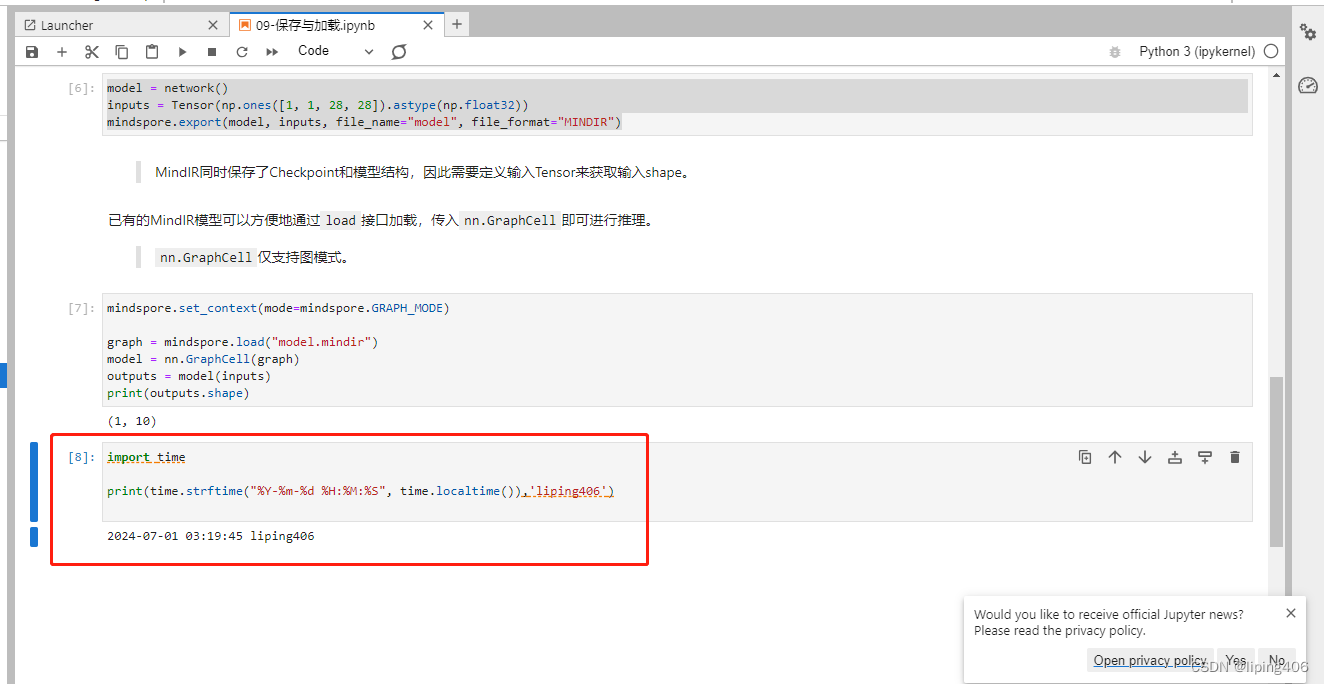The height and width of the screenshot is (684, 1324).
Task: Paste cell from clipboard icon
Action: tap(152, 52)
